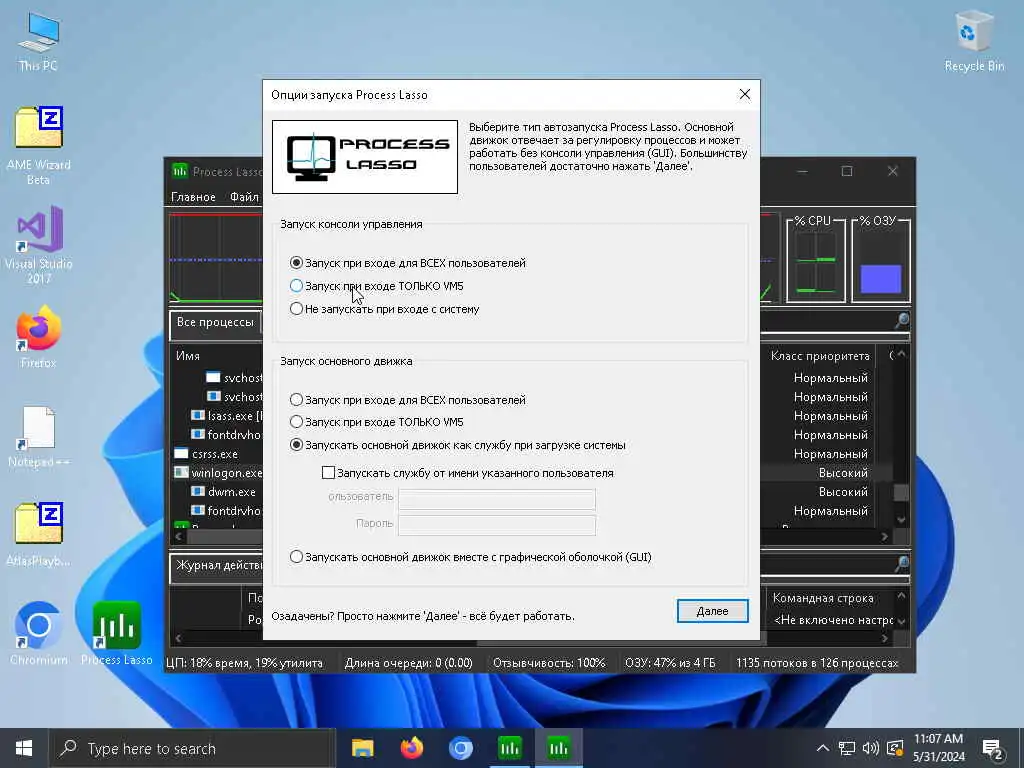Viewport: 1024px width, 768px height.
Task: Click the Класс приоритета column header
Action: coord(820,356)
